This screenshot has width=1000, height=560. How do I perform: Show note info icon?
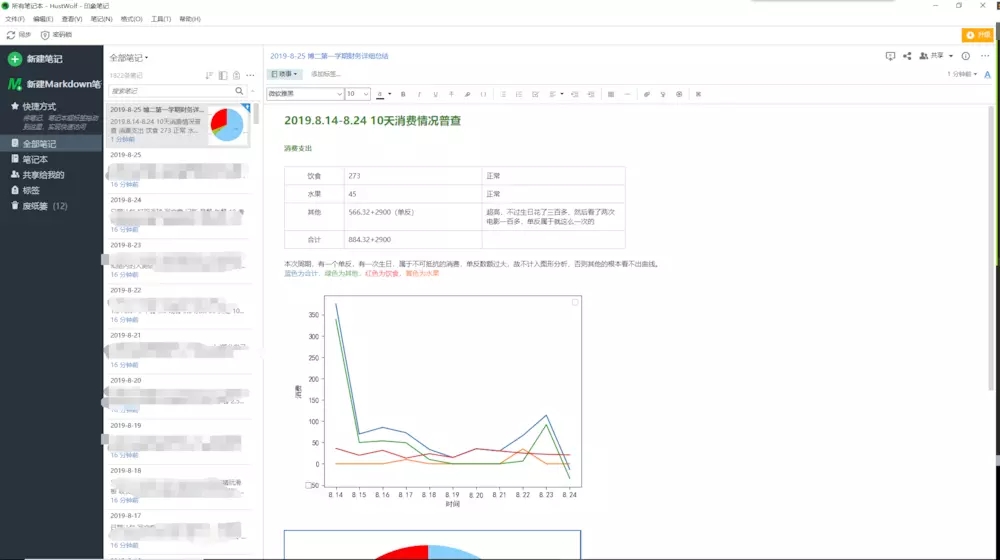pos(966,56)
